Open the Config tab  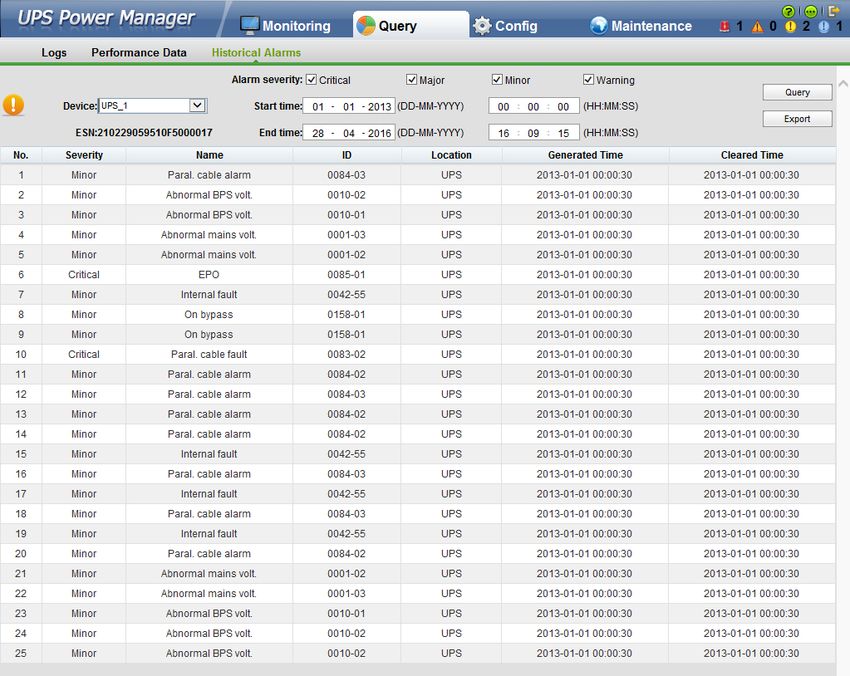[x=505, y=25]
